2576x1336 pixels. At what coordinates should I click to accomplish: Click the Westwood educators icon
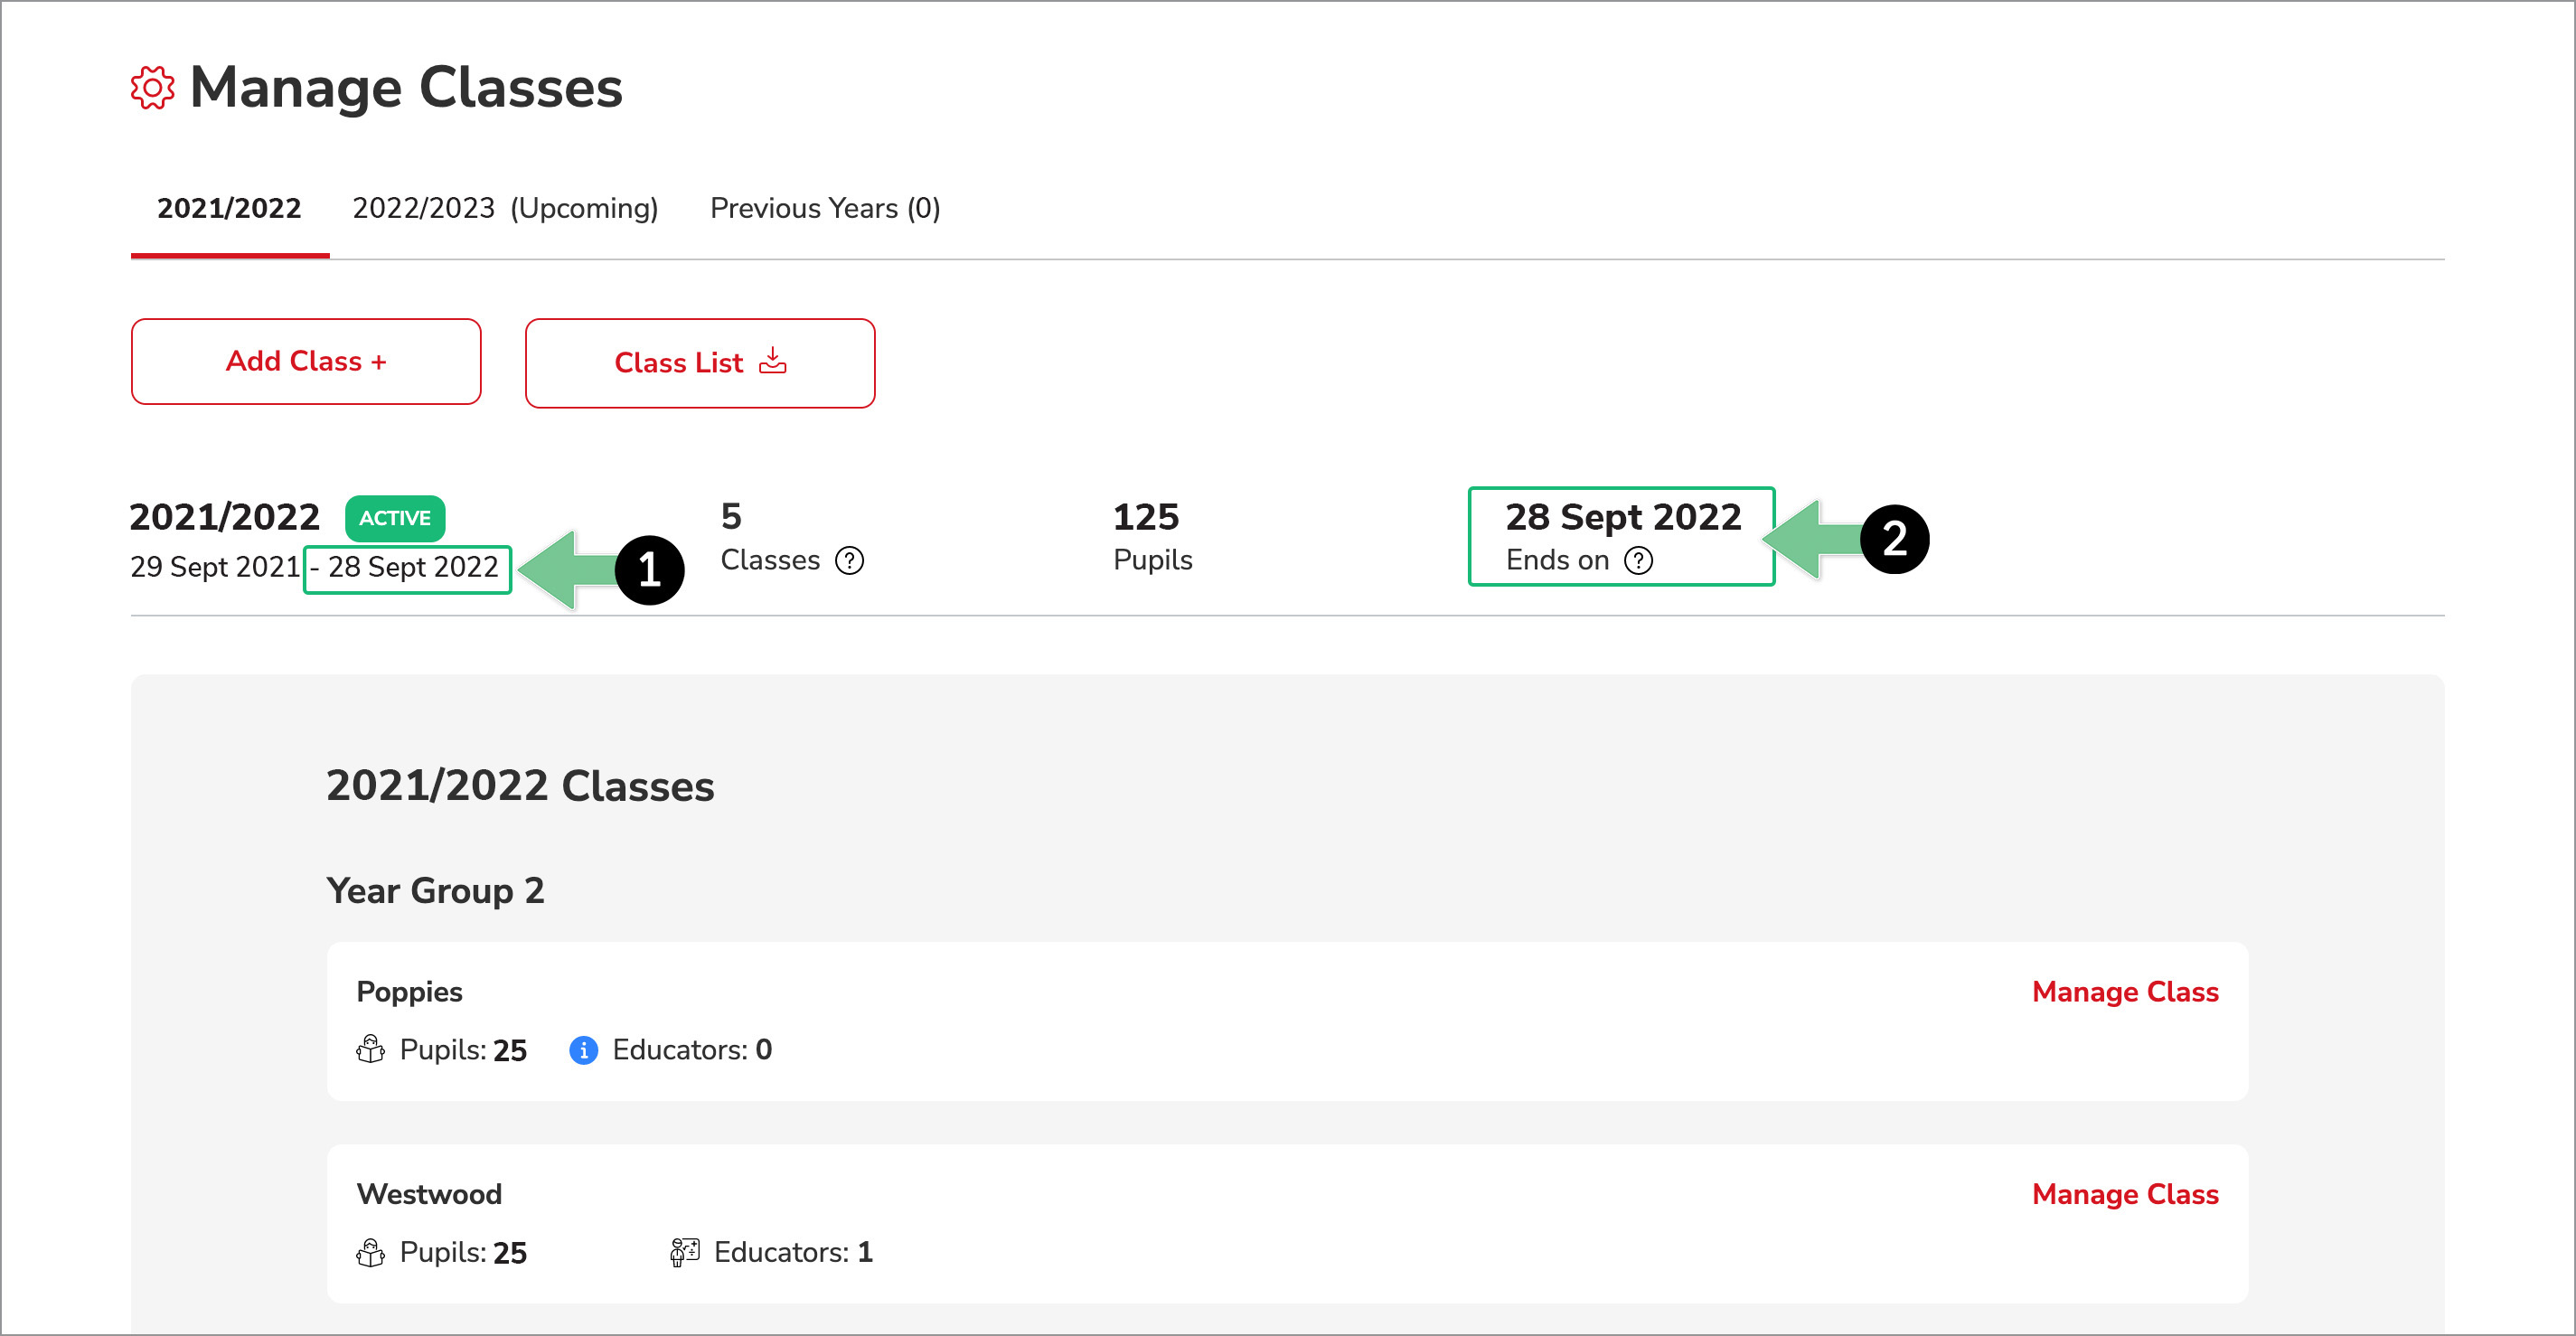684,1252
